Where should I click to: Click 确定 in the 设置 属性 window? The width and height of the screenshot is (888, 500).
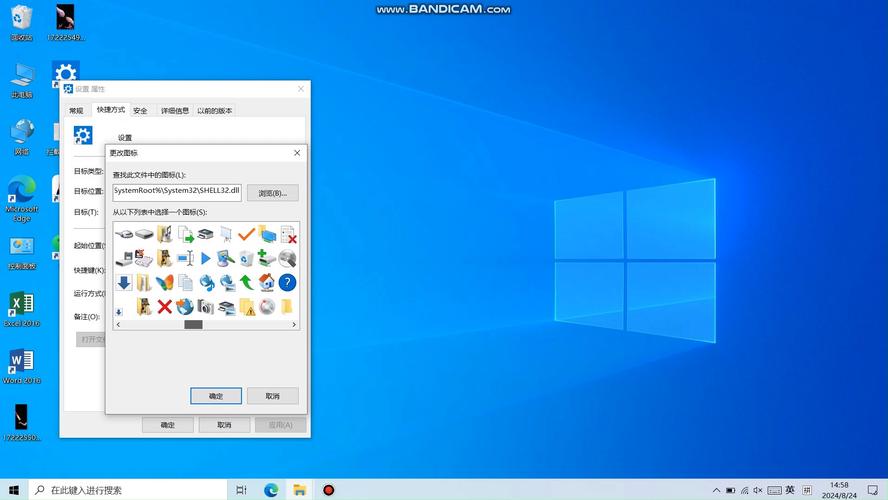click(168, 425)
